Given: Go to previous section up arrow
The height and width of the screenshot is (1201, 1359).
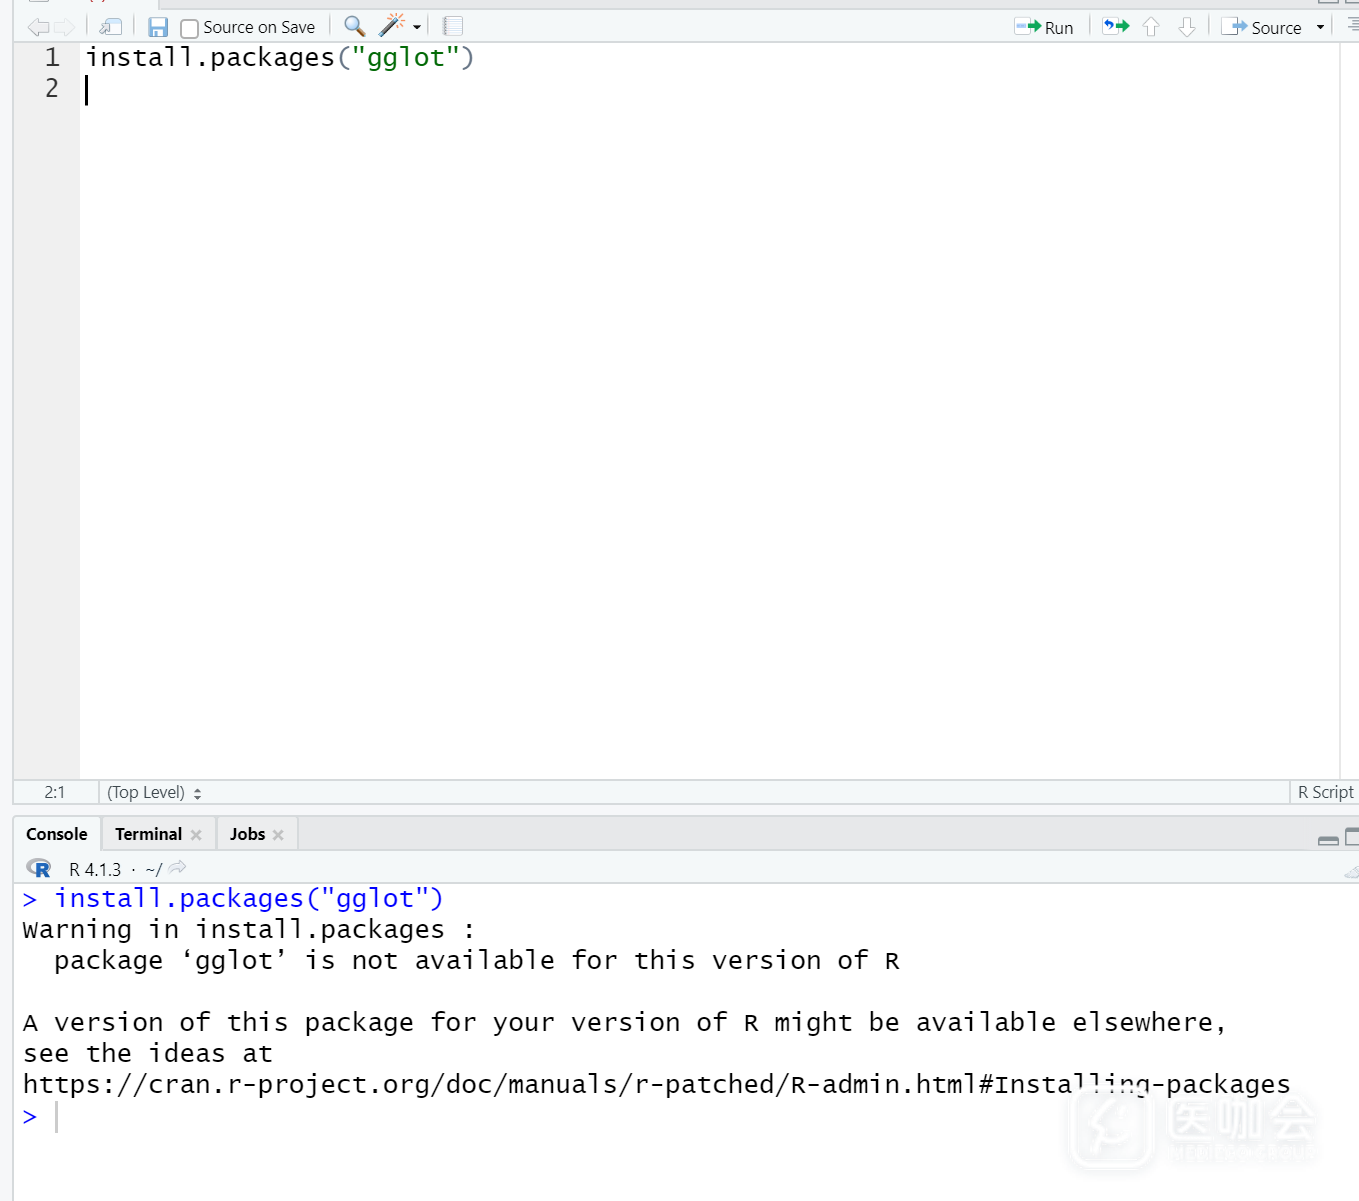Looking at the screenshot, I should 1151,27.
